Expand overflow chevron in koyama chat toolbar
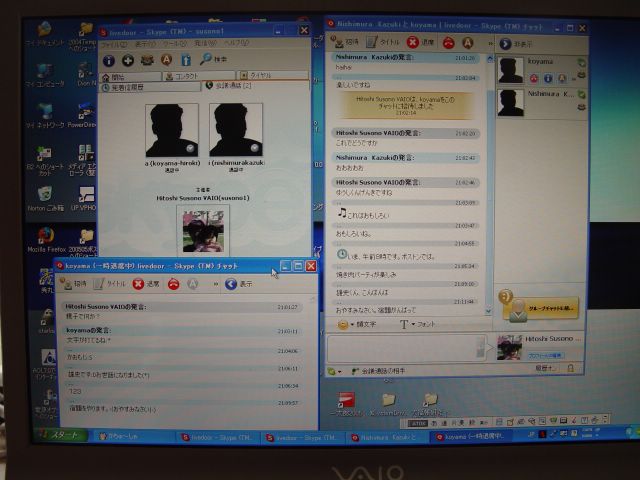Image resolution: width=640 pixels, height=480 pixels. (x=216, y=284)
